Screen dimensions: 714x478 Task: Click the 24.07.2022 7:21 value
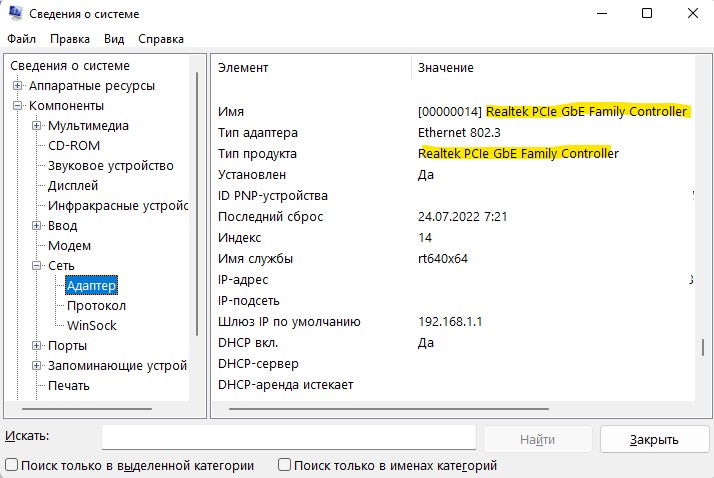(x=463, y=216)
